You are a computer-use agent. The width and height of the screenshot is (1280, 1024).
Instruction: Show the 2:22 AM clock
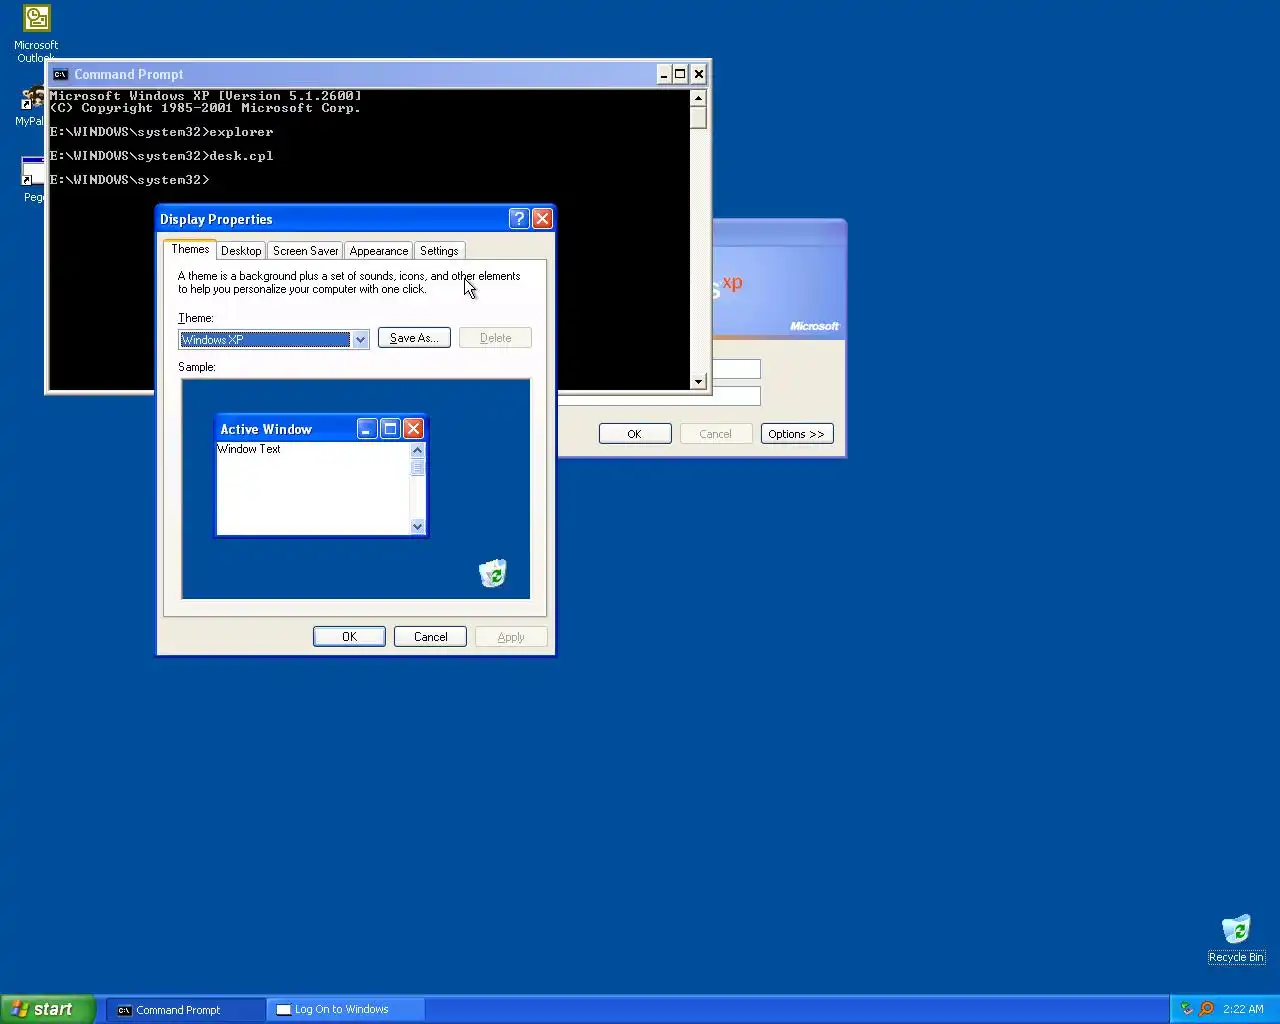tap(1243, 1009)
